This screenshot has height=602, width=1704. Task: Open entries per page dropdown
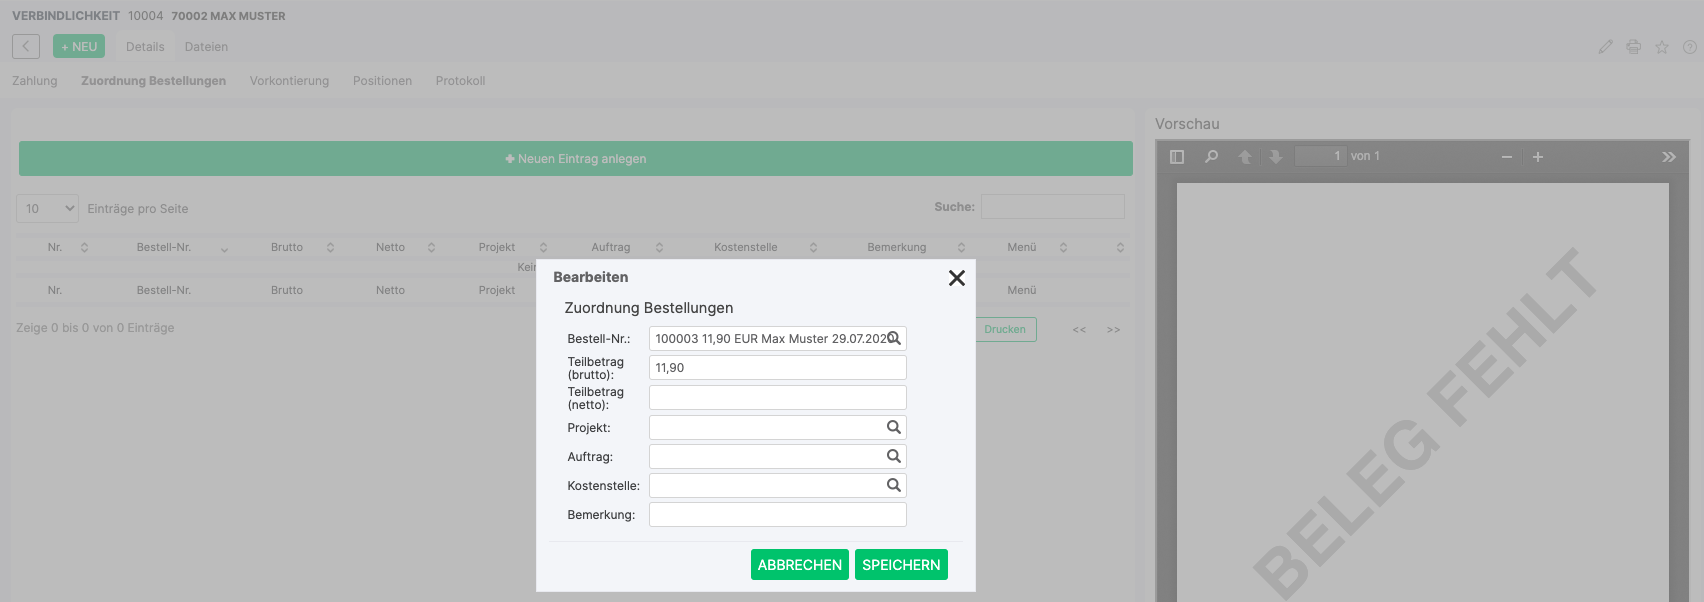(x=47, y=208)
